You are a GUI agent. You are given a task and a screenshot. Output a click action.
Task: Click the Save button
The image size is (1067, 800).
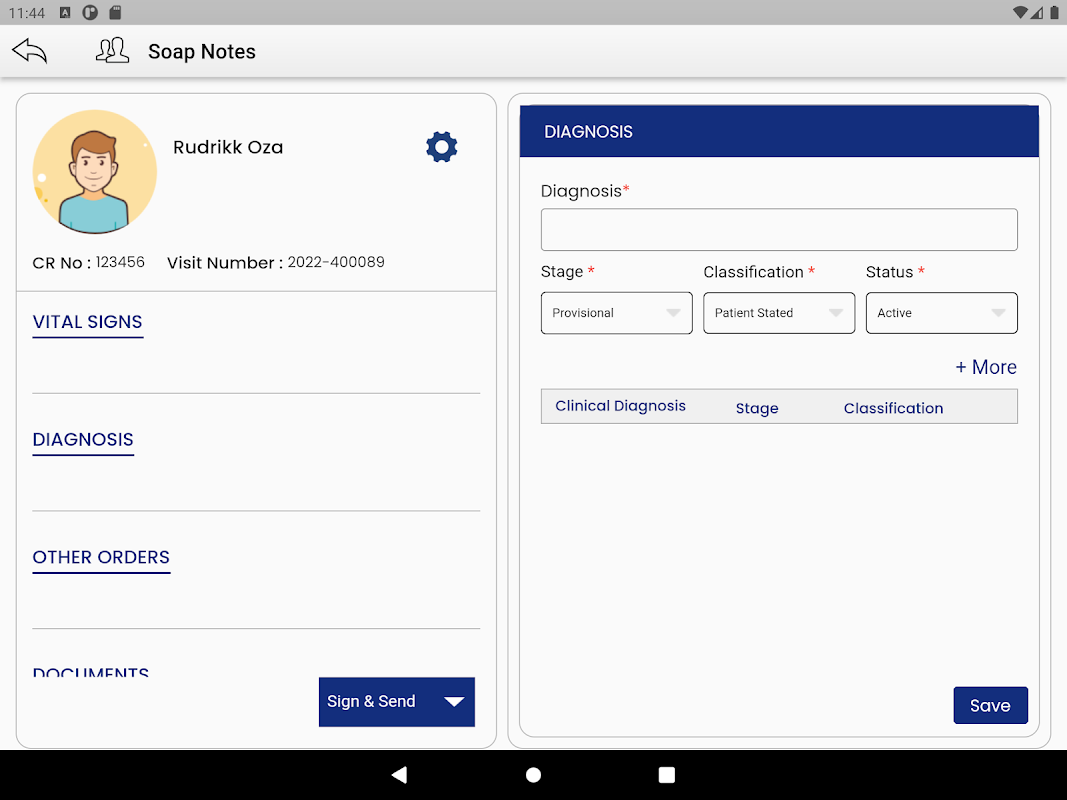[990, 705]
